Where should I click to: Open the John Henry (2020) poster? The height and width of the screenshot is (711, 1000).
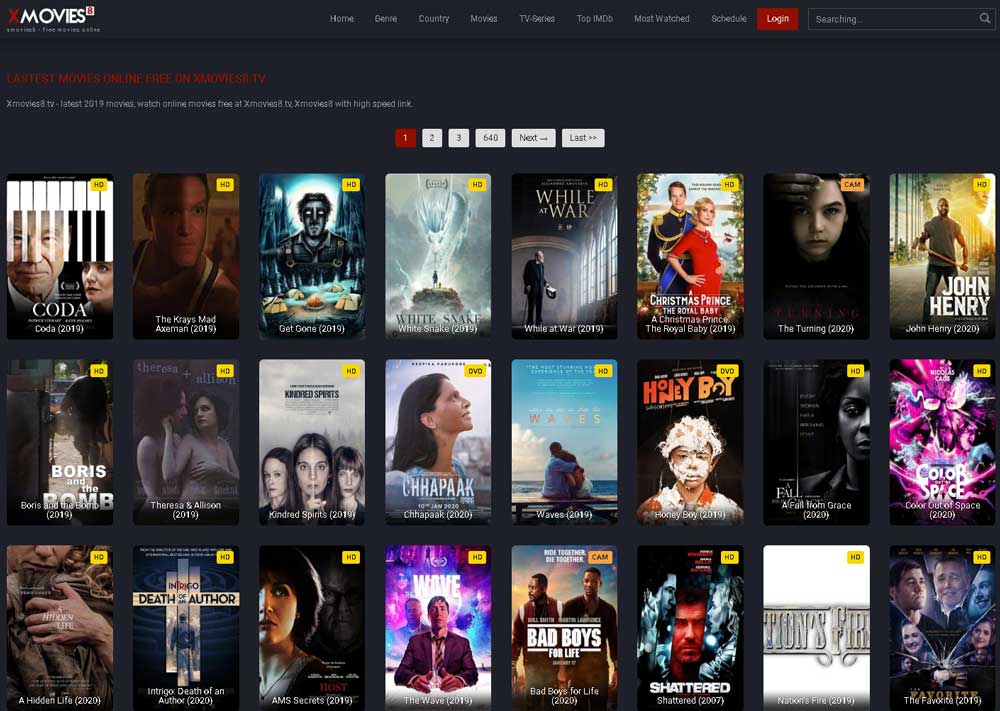click(943, 256)
